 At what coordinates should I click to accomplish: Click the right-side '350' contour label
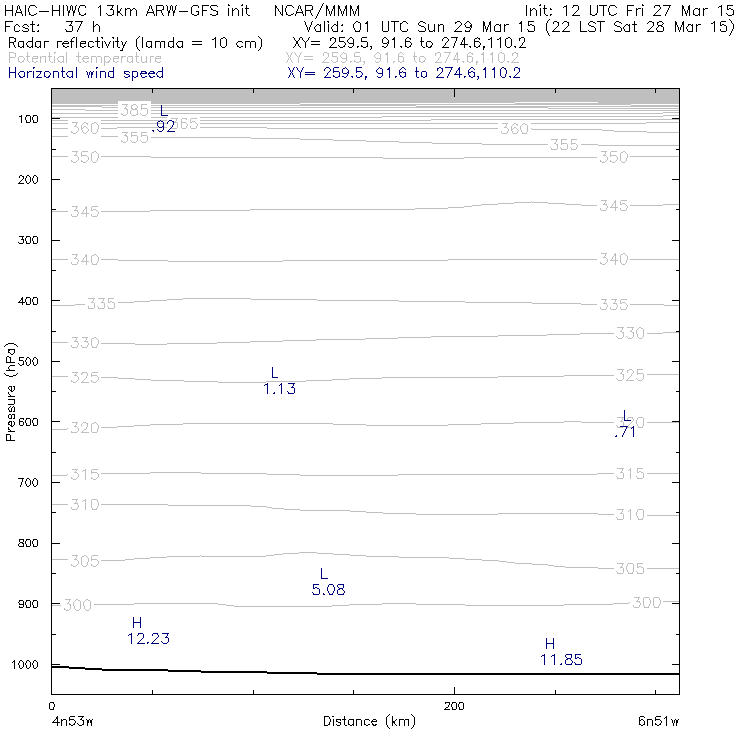tap(614, 157)
